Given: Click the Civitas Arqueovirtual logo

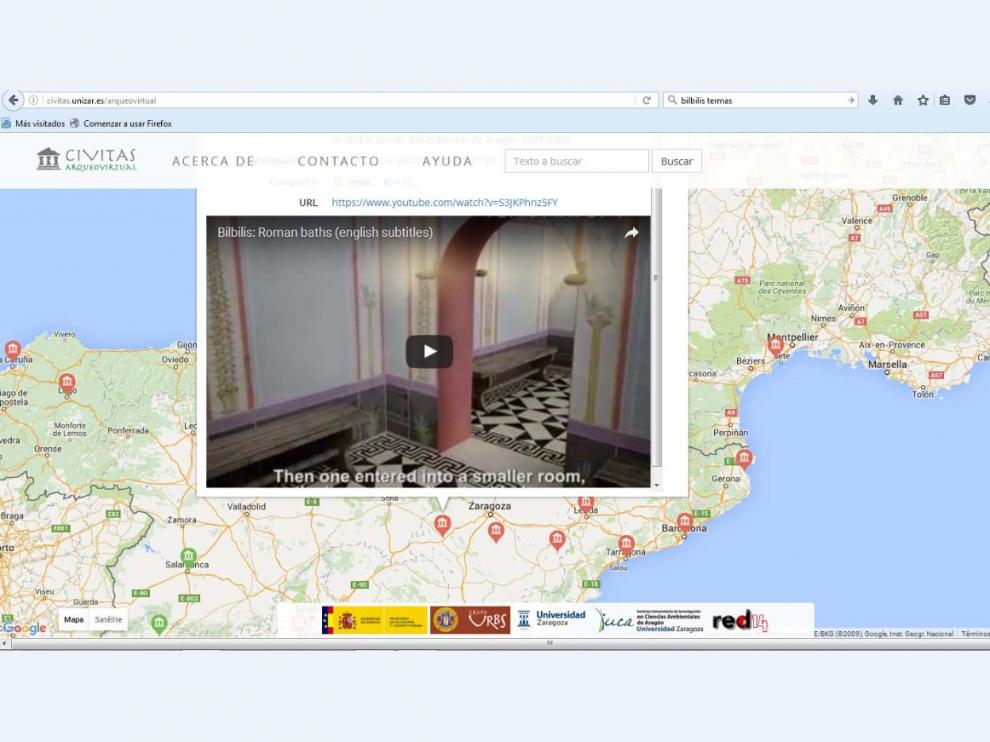Looking at the screenshot, I should [86, 160].
